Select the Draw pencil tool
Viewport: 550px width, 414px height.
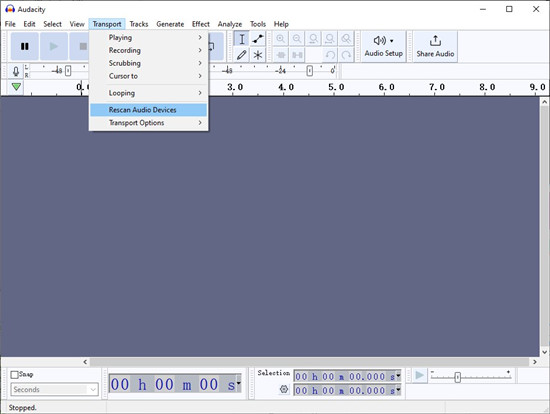click(242, 55)
